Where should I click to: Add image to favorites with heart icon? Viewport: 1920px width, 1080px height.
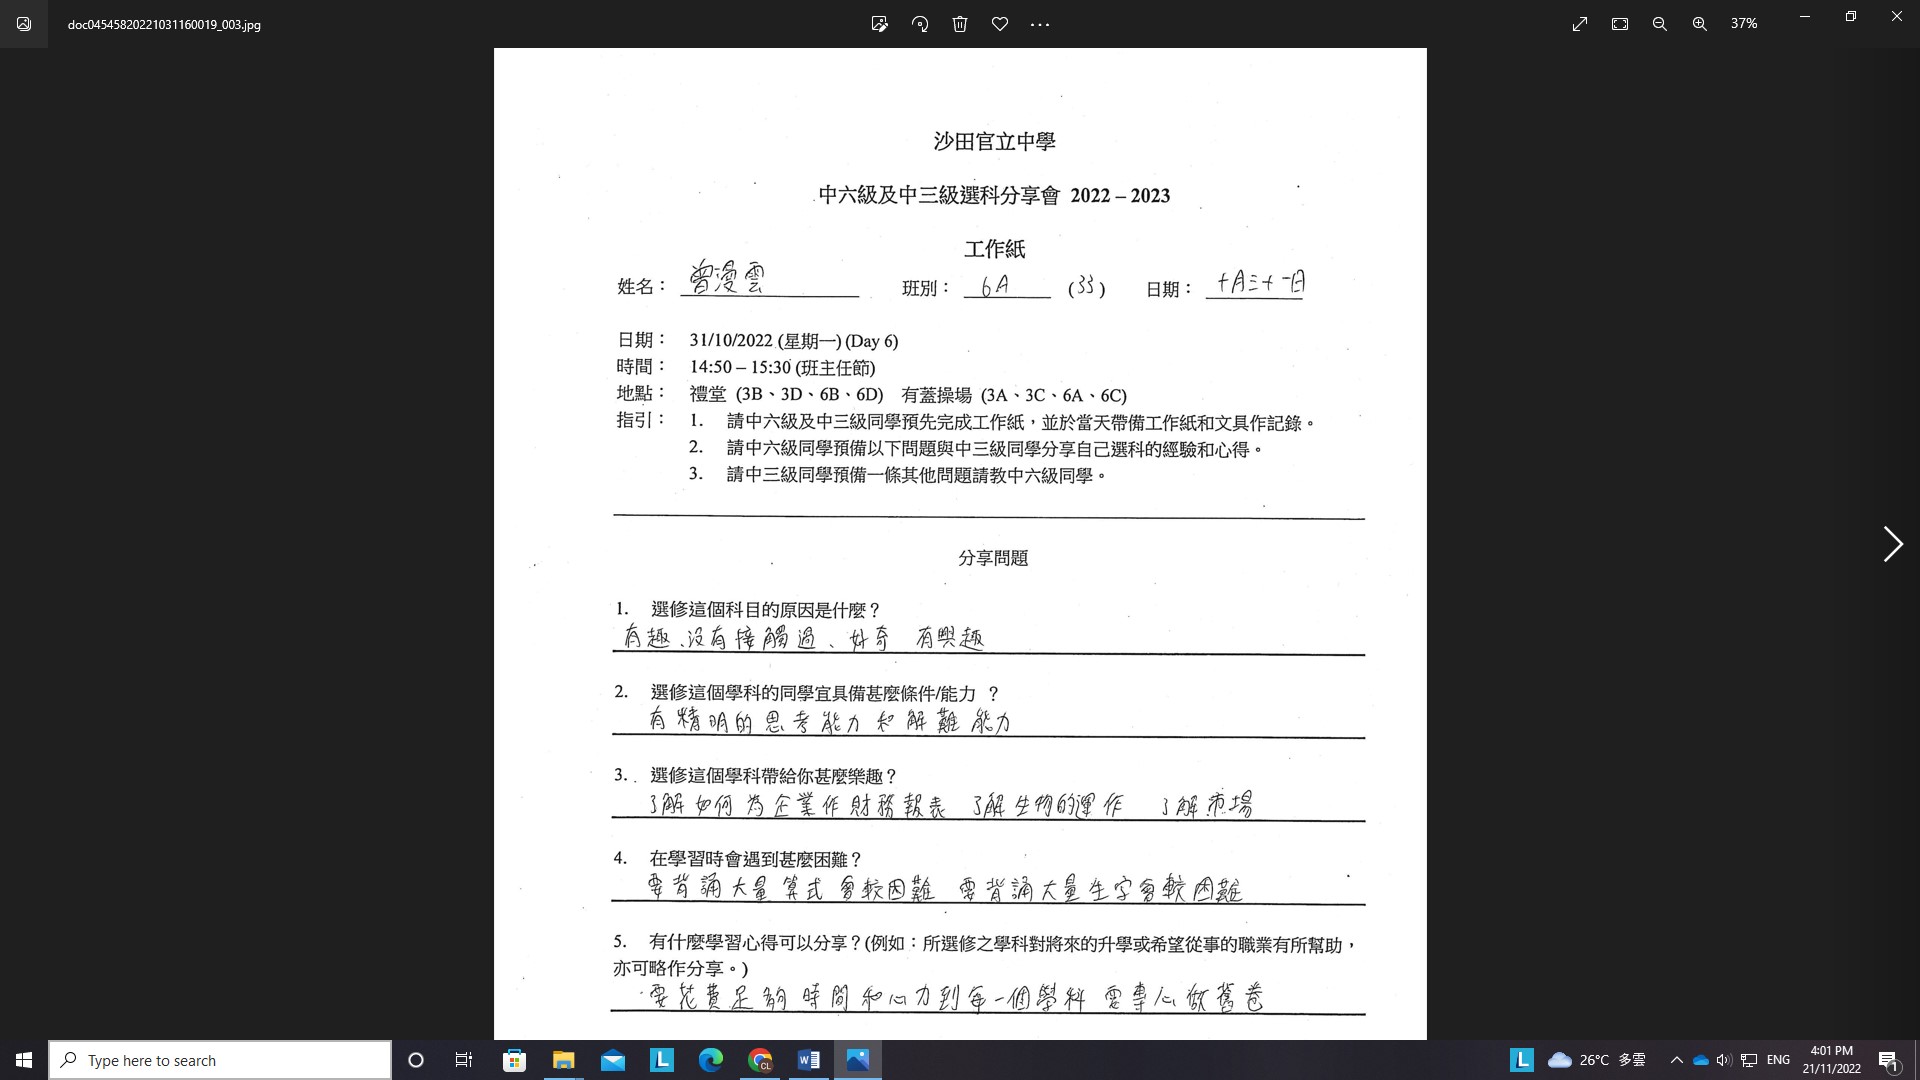tap(1000, 24)
